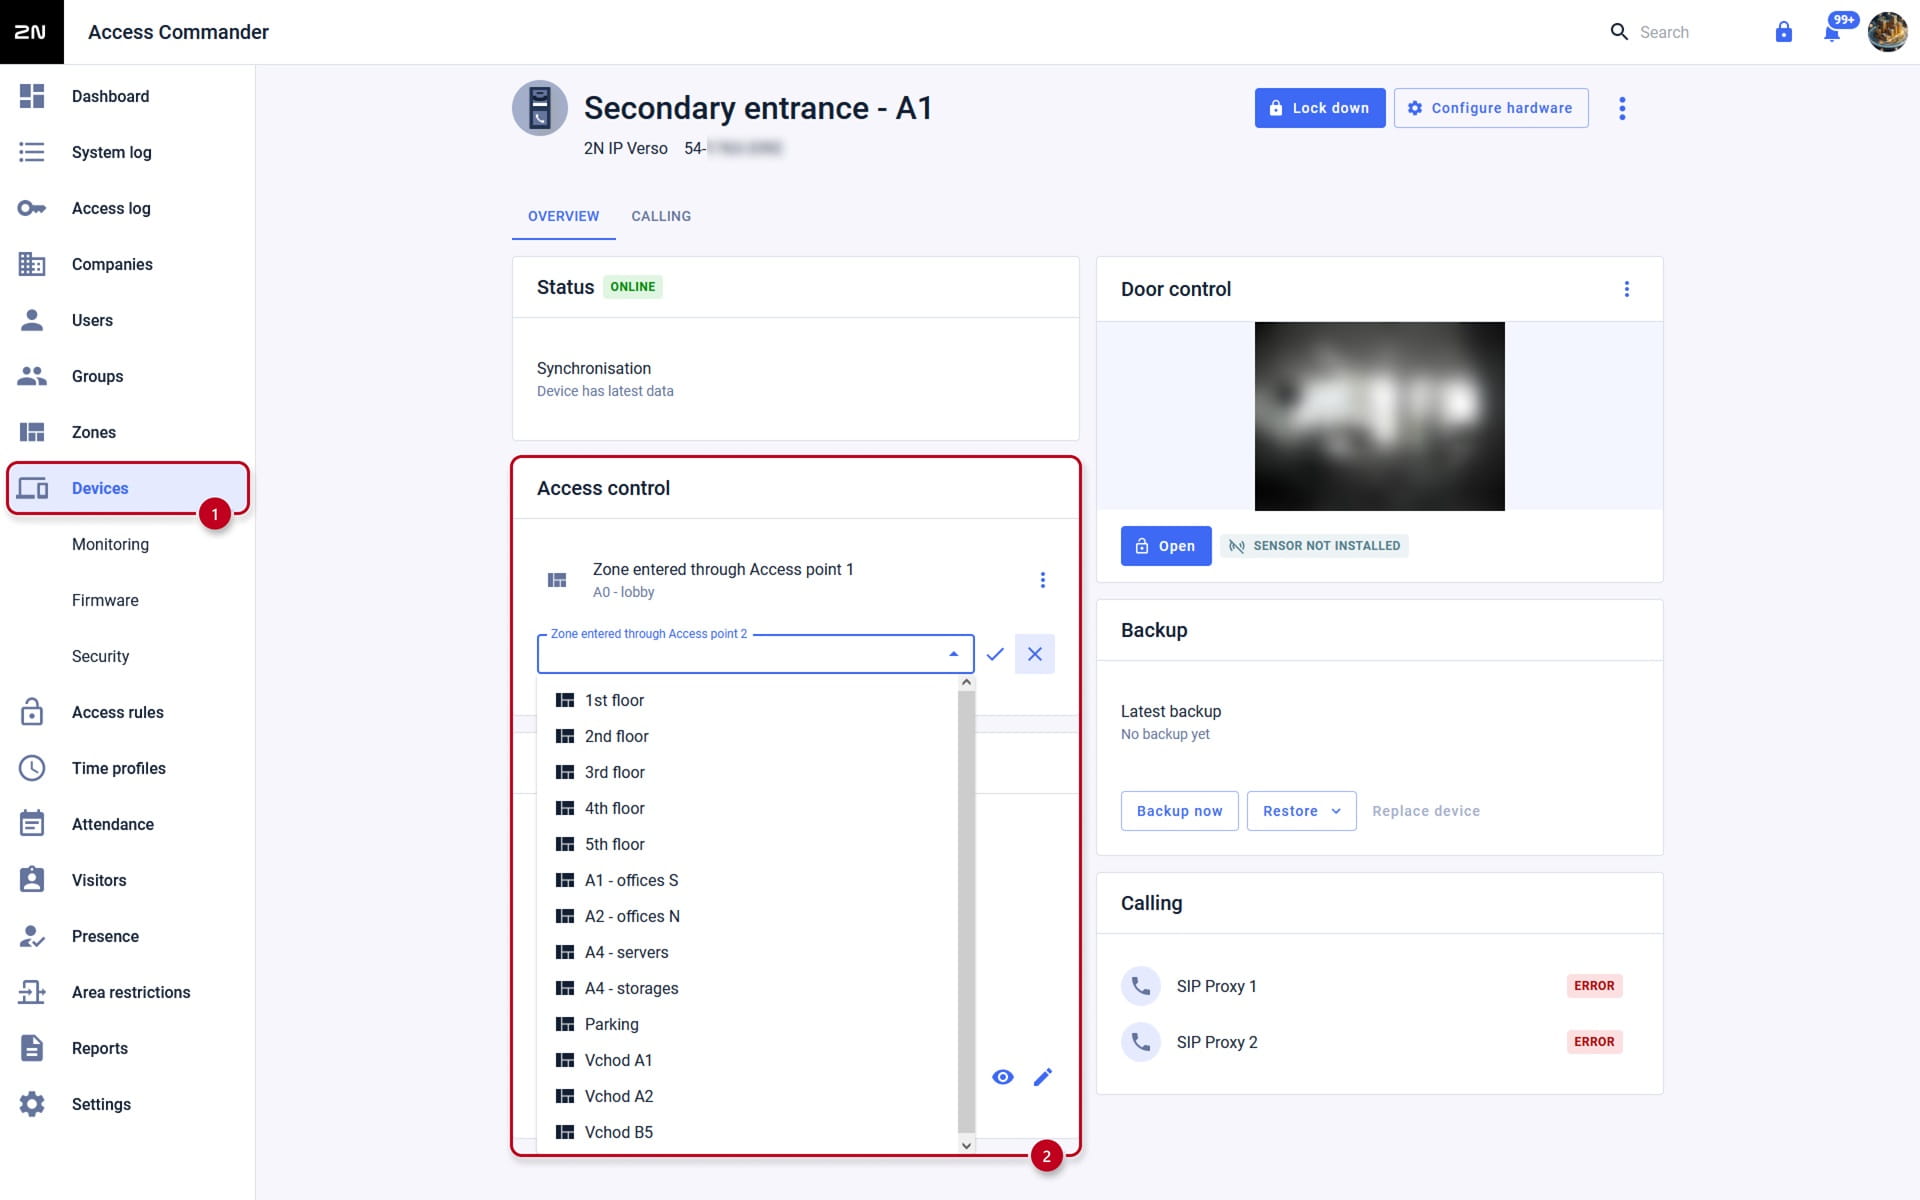1920x1200 pixels.
Task: Click the Area restrictions icon
Action: 32,992
